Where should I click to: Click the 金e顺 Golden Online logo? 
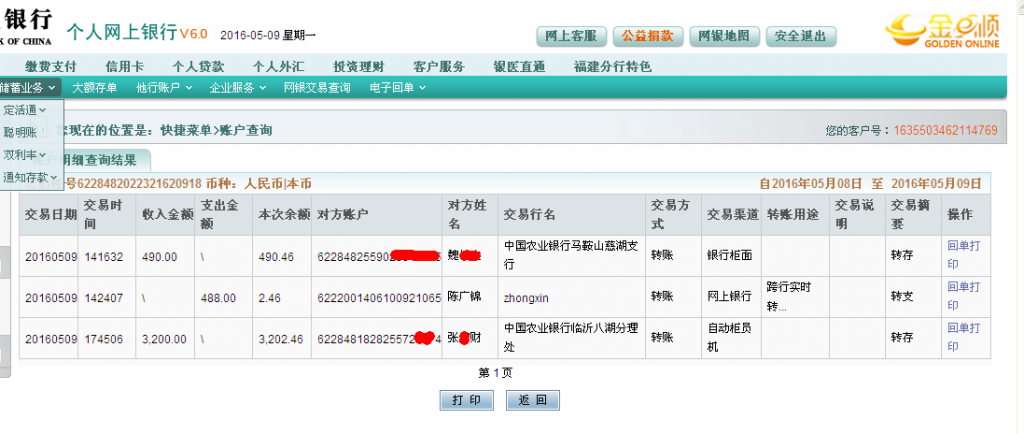[x=942, y=31]
